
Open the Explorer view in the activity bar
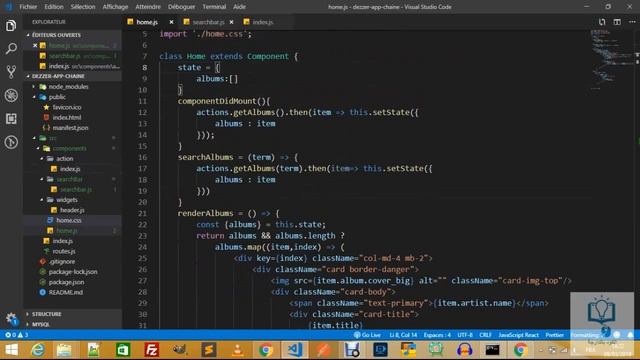(x=11, y=26)
